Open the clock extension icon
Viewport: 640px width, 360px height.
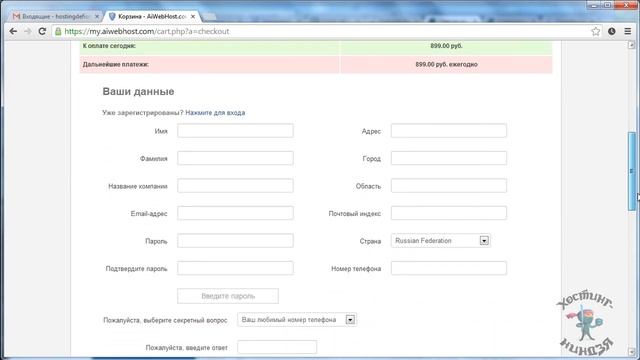611,31
